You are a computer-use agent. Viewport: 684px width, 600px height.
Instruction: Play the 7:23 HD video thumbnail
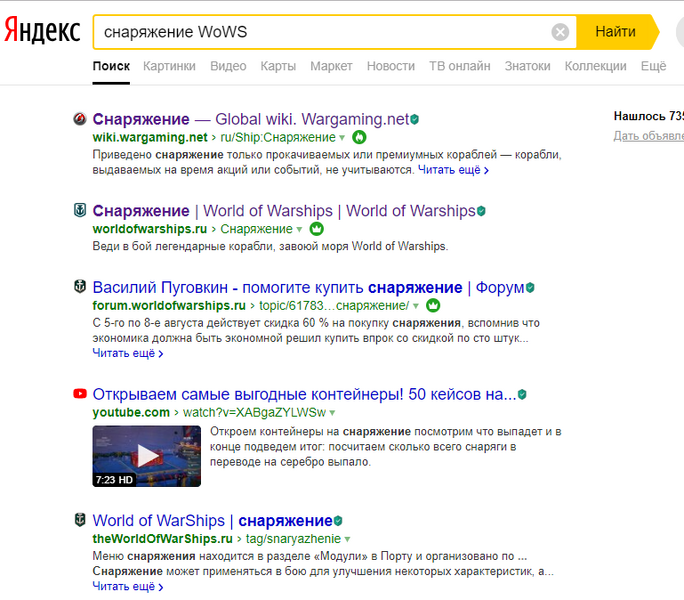coord(147,456)
